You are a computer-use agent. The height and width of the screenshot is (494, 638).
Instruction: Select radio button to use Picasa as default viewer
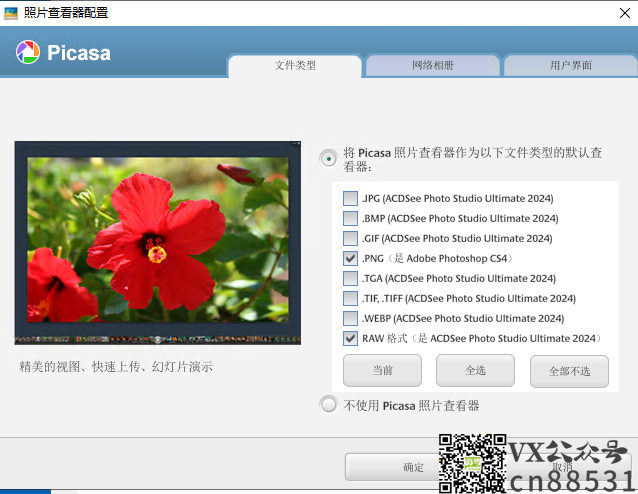[329, 159]
